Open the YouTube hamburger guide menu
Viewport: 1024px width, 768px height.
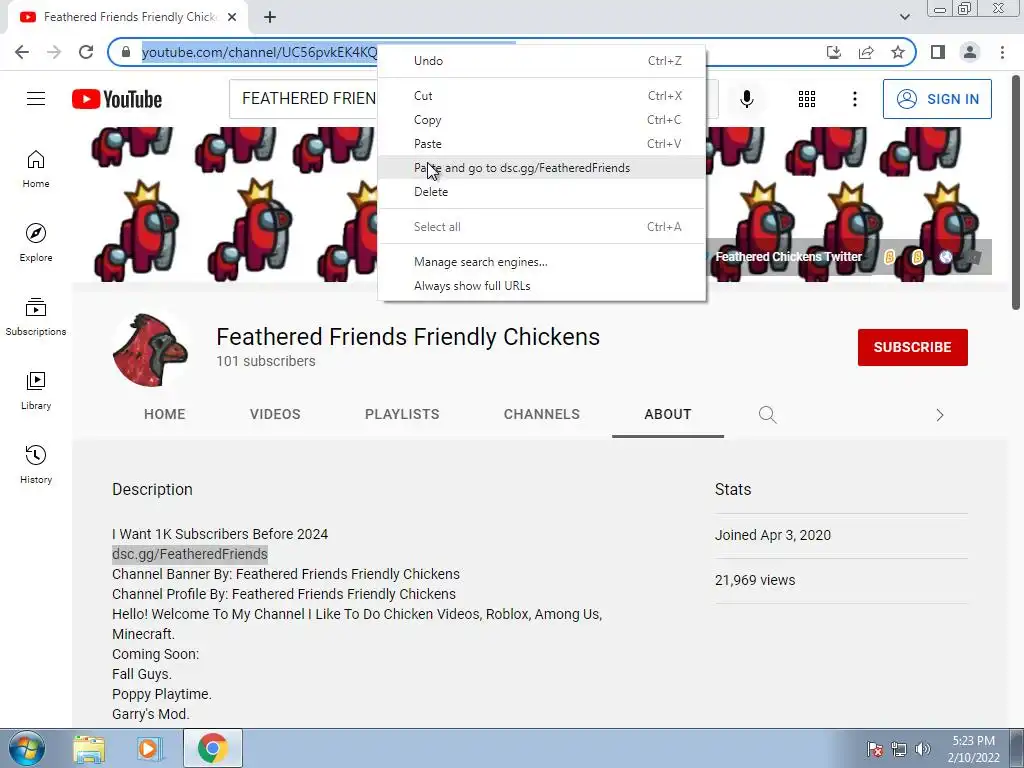(x=36, y=99)
